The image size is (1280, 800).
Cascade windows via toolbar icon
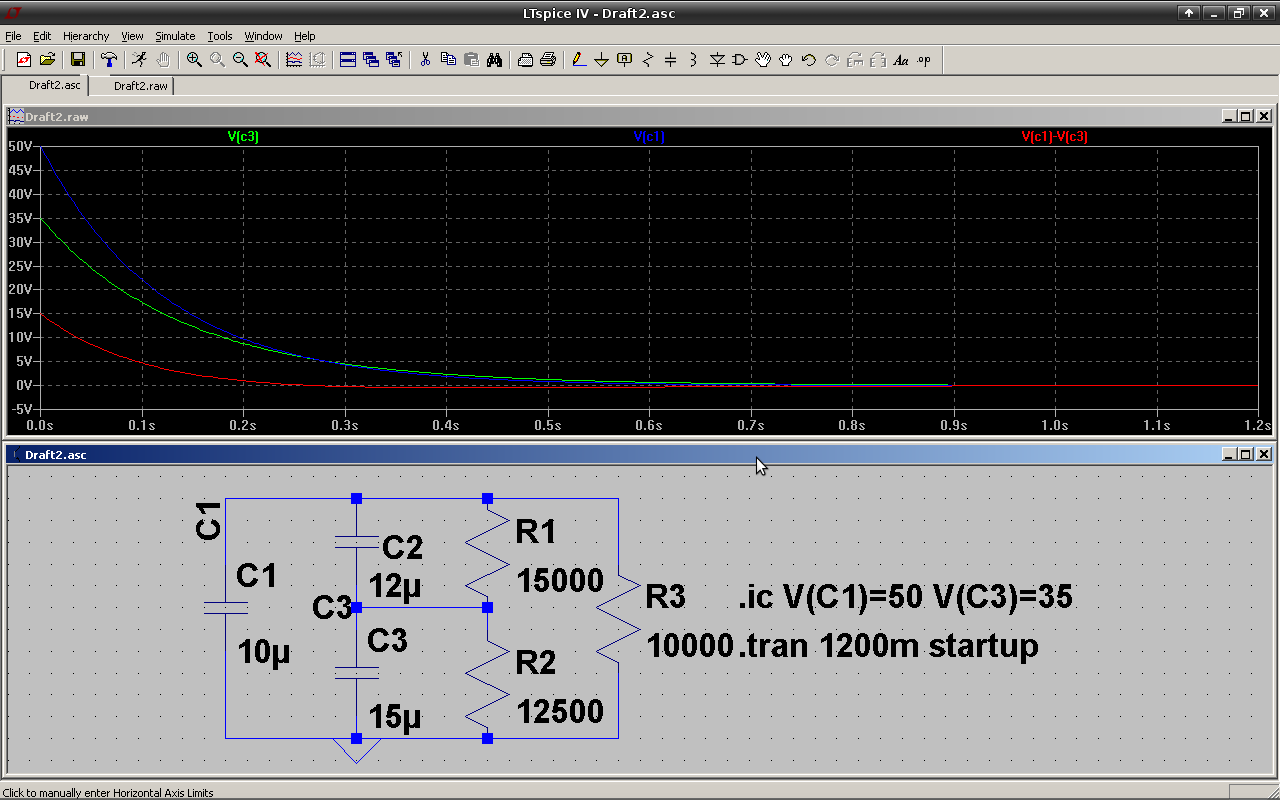371,60
